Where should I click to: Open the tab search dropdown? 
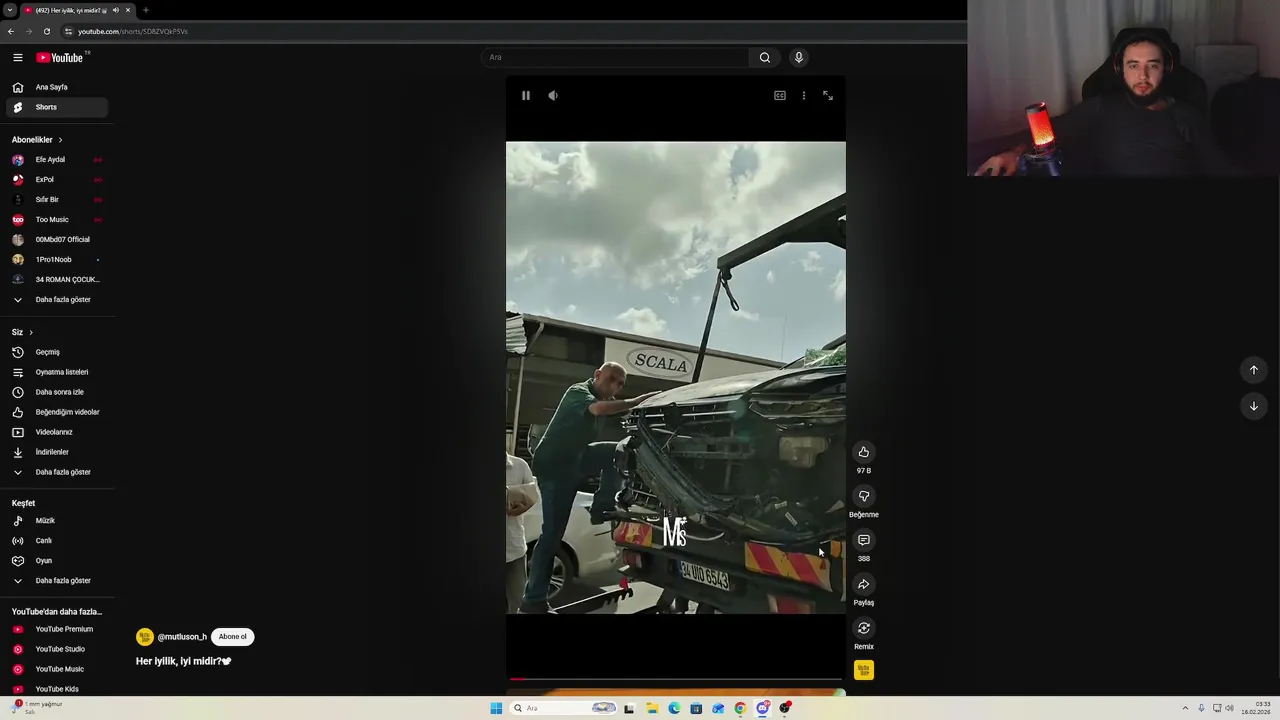click(x=9, y=10)
